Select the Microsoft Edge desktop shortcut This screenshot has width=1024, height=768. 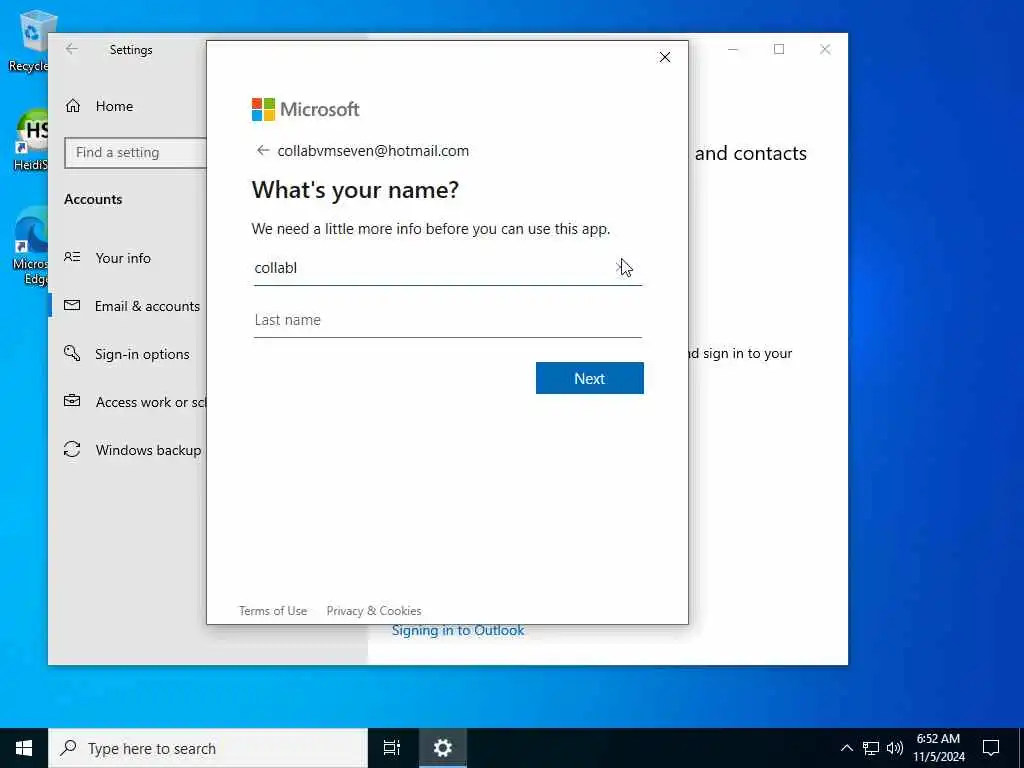(30, 246)
